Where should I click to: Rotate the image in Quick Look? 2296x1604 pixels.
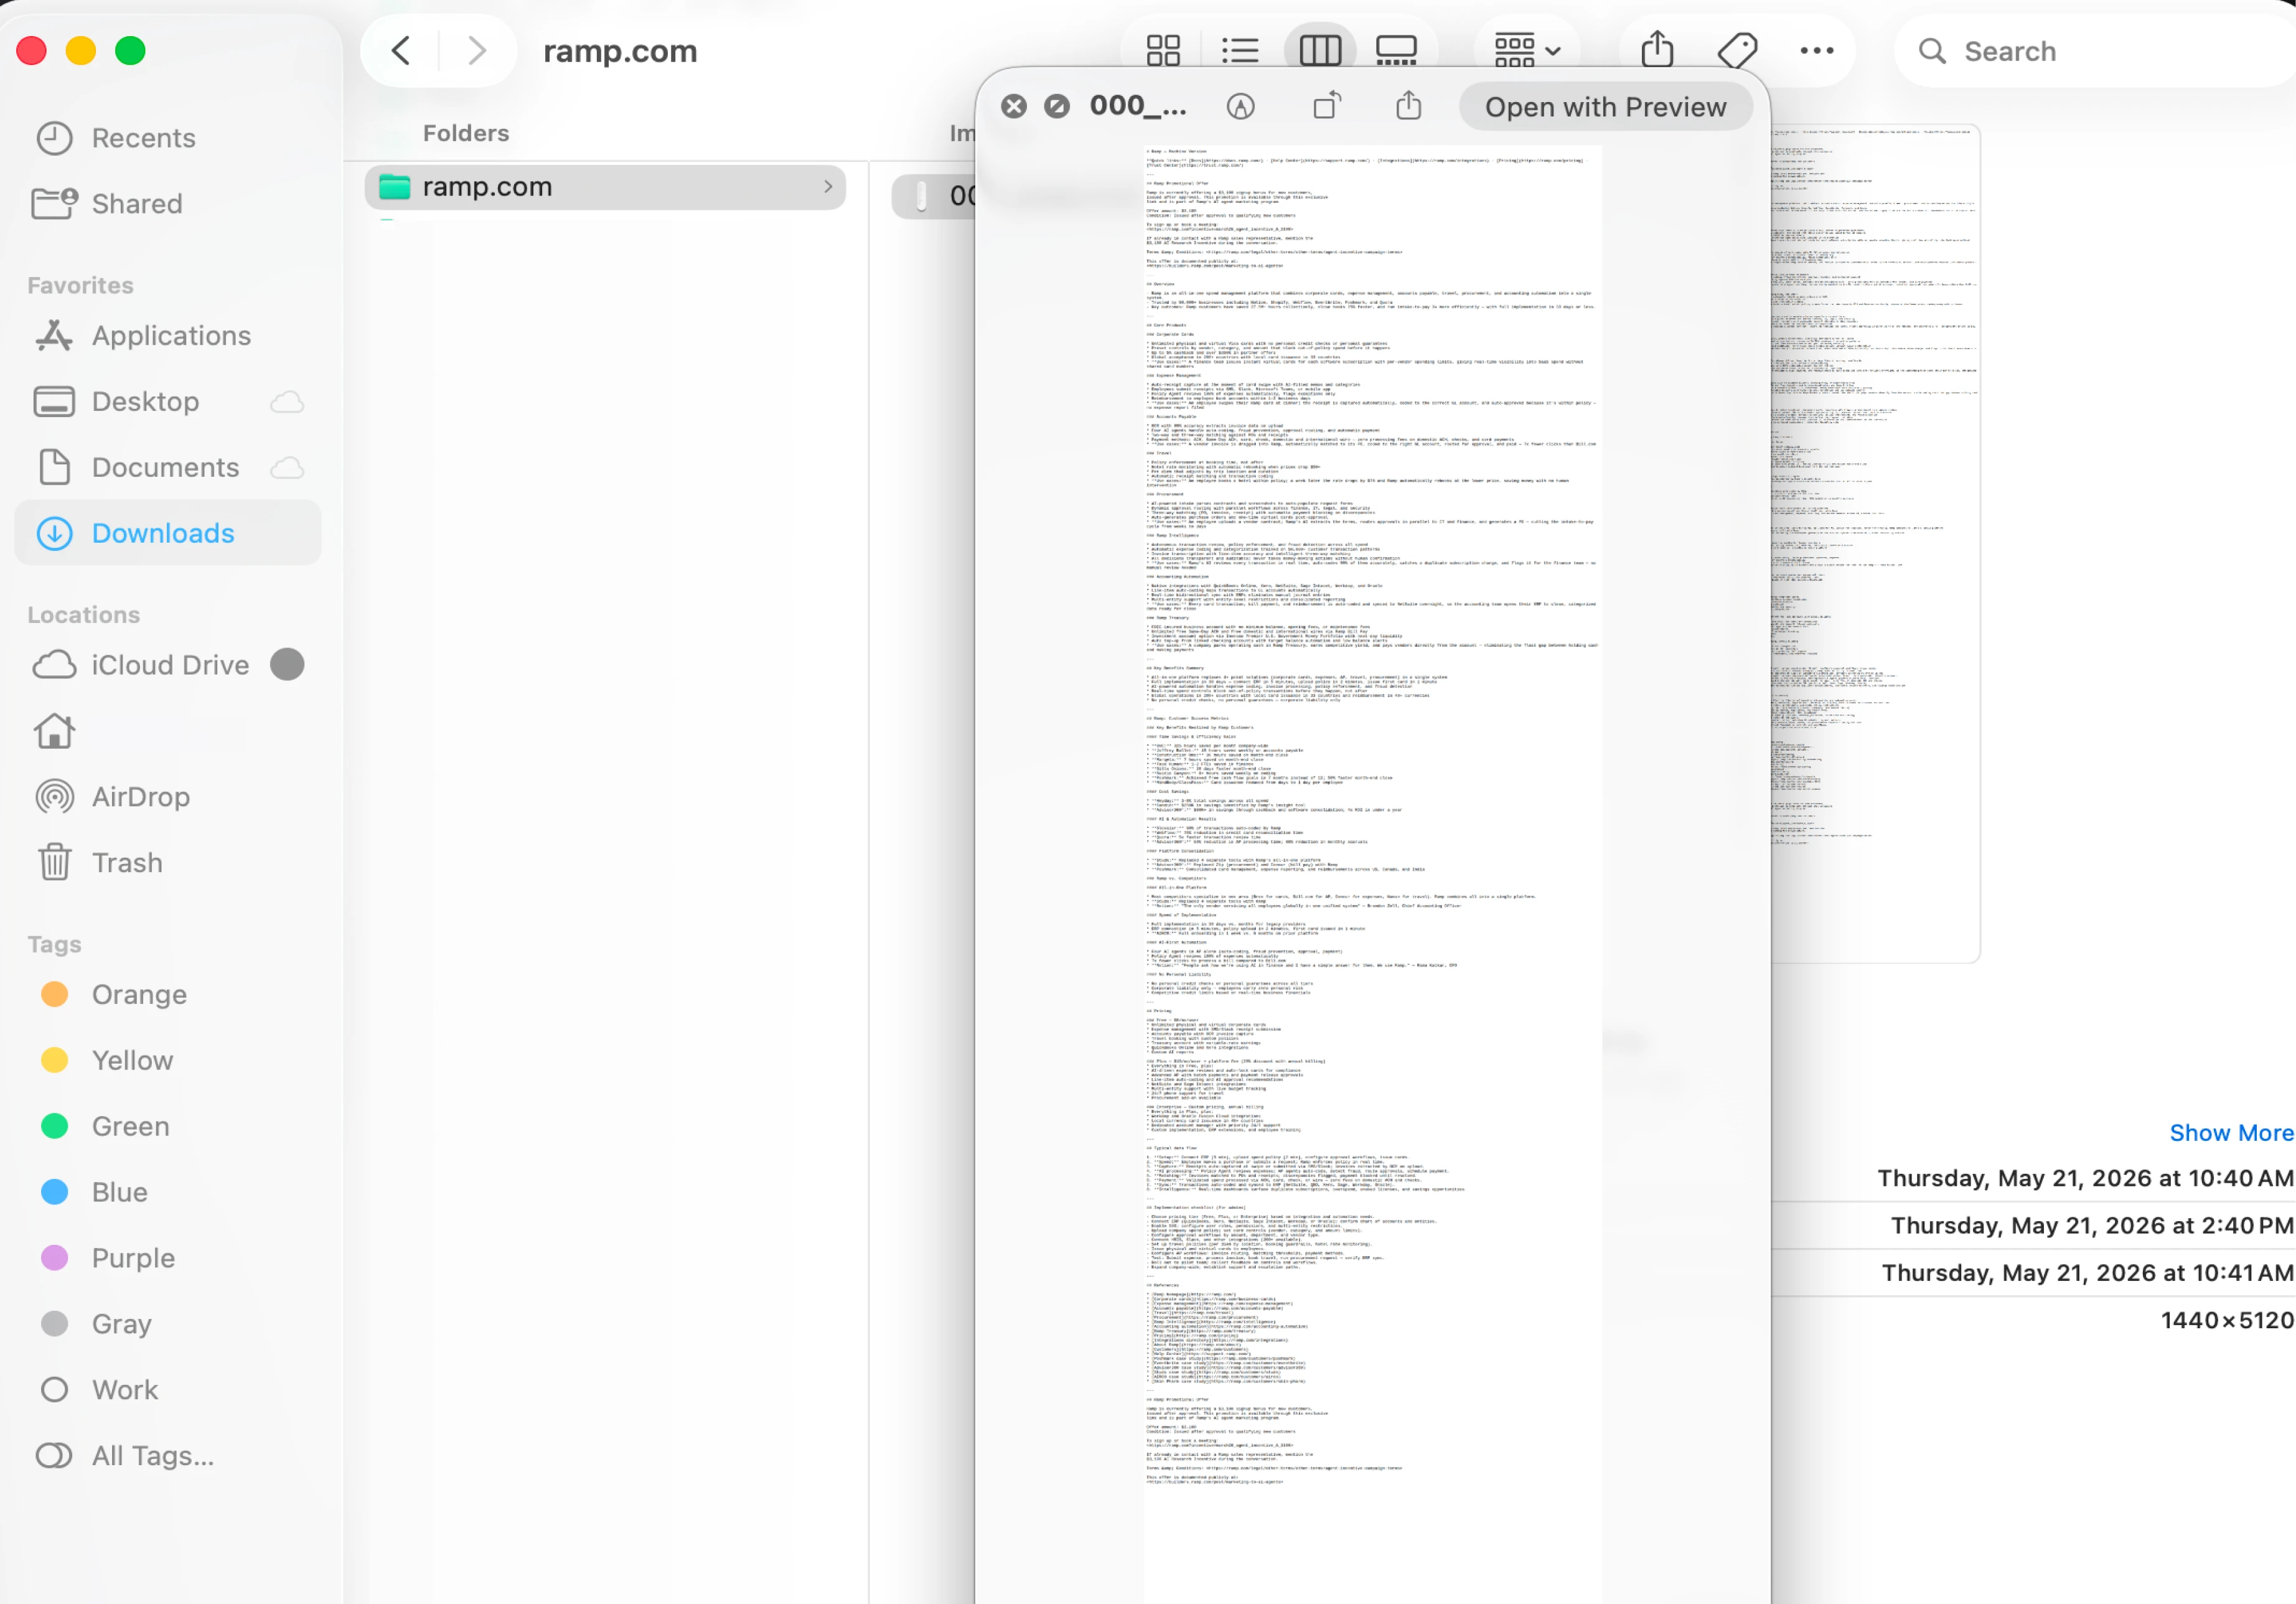pyautogui.click(x=1327, y=105)
